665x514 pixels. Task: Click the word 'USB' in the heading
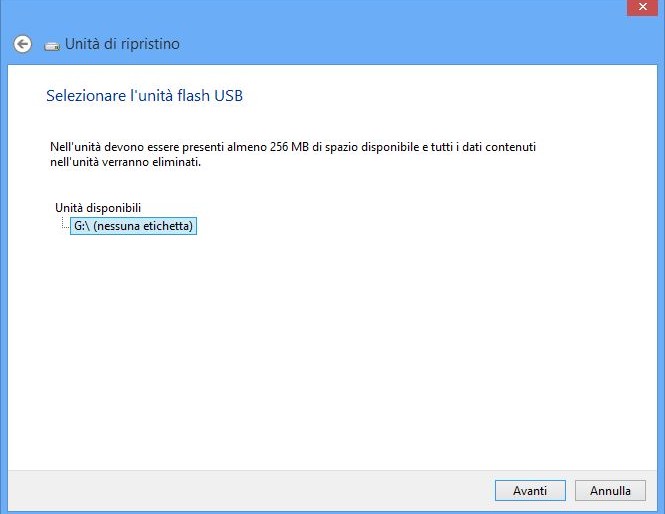[x=231, y=96]
